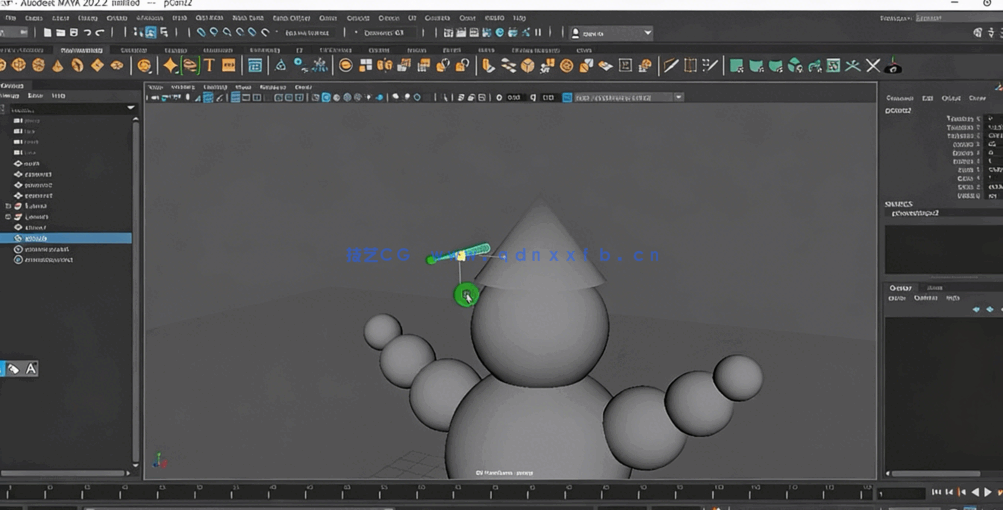This screenshot has width=1003, height=510.
Task: Click the go-to-start playback button
Action: pos(936,491)
